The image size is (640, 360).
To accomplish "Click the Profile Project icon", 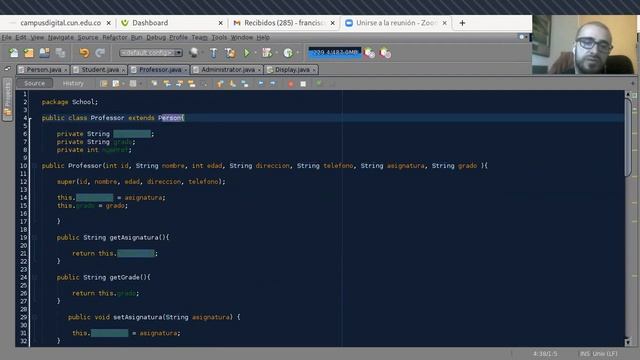I will 288,53.
